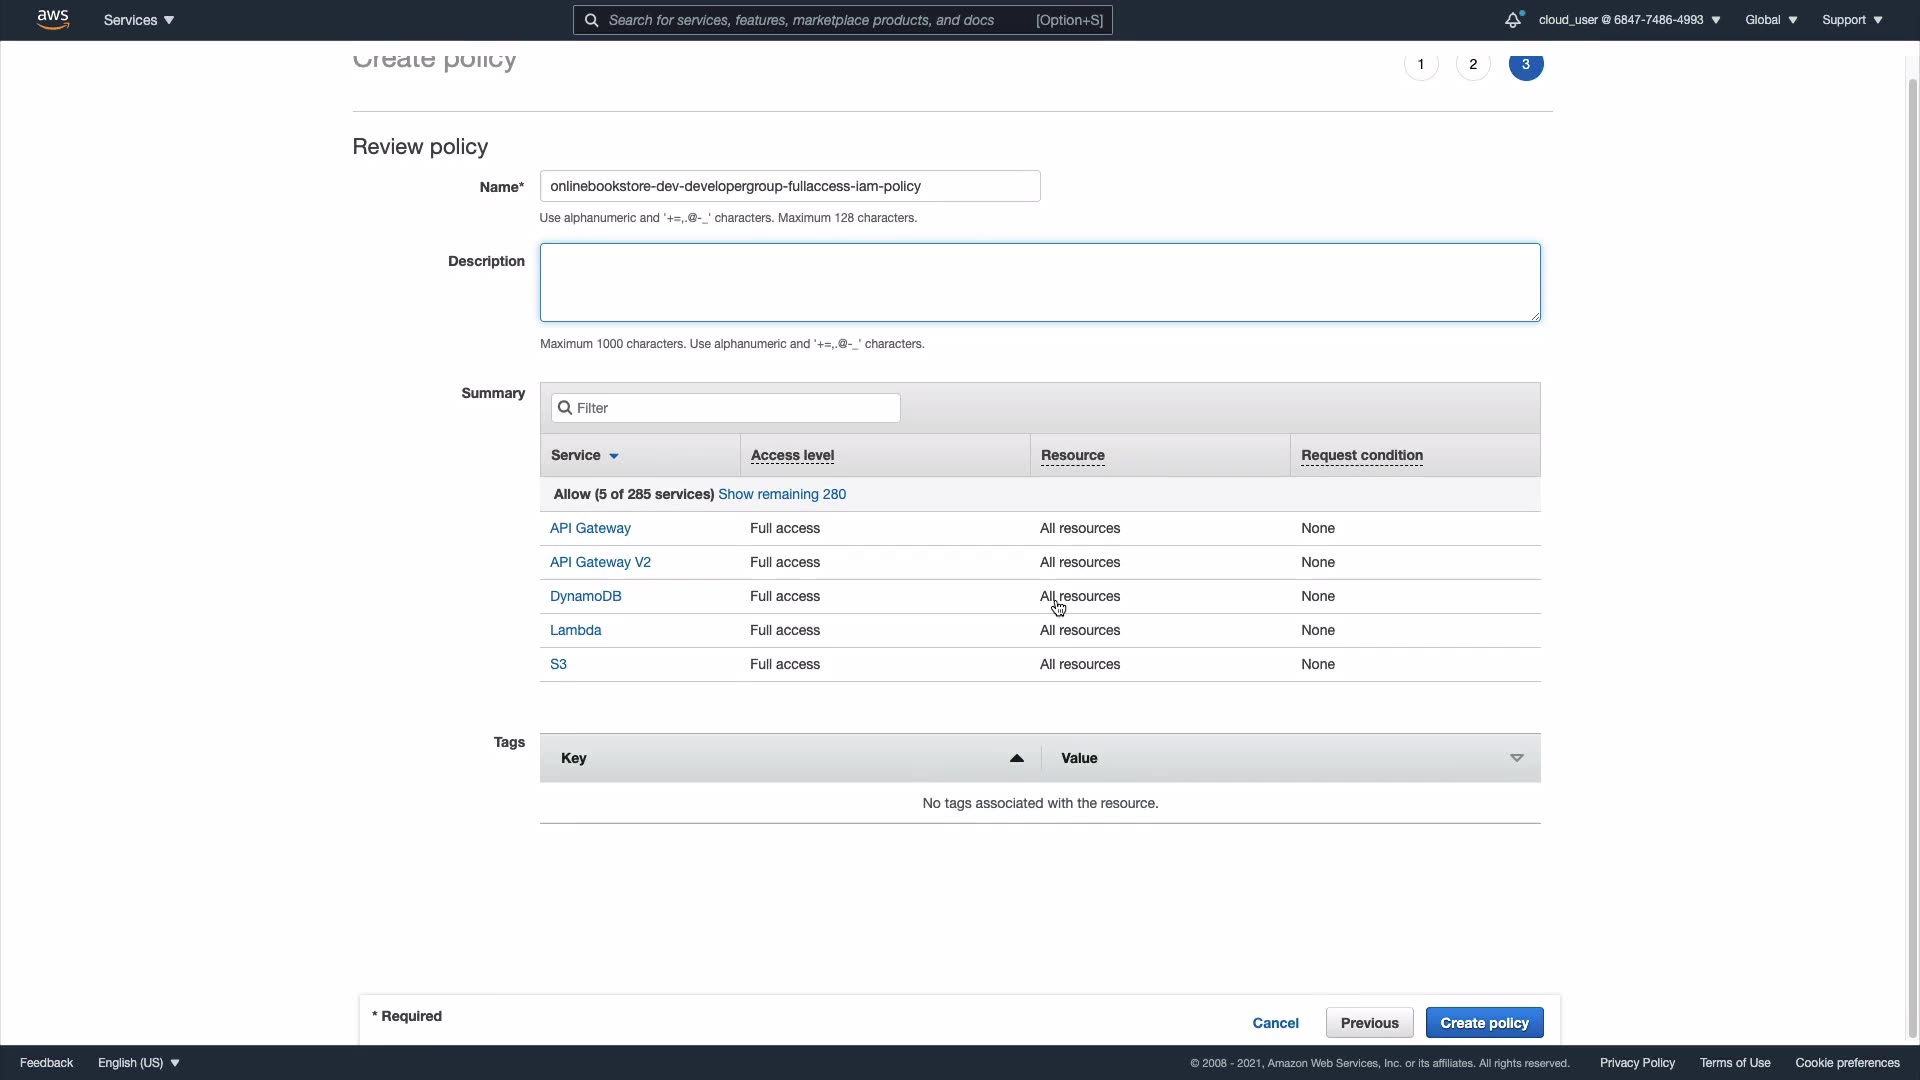The width and height of the screenshot is (1920, 1080).
Task: Click the Cancel link
Action: click(1275, 1023)
